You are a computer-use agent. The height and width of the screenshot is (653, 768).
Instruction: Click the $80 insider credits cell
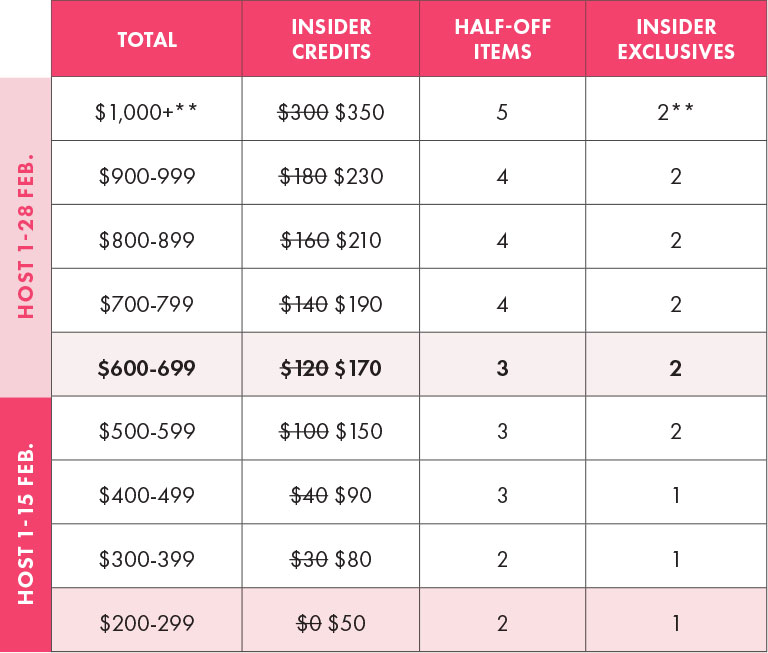coord(331,556)
